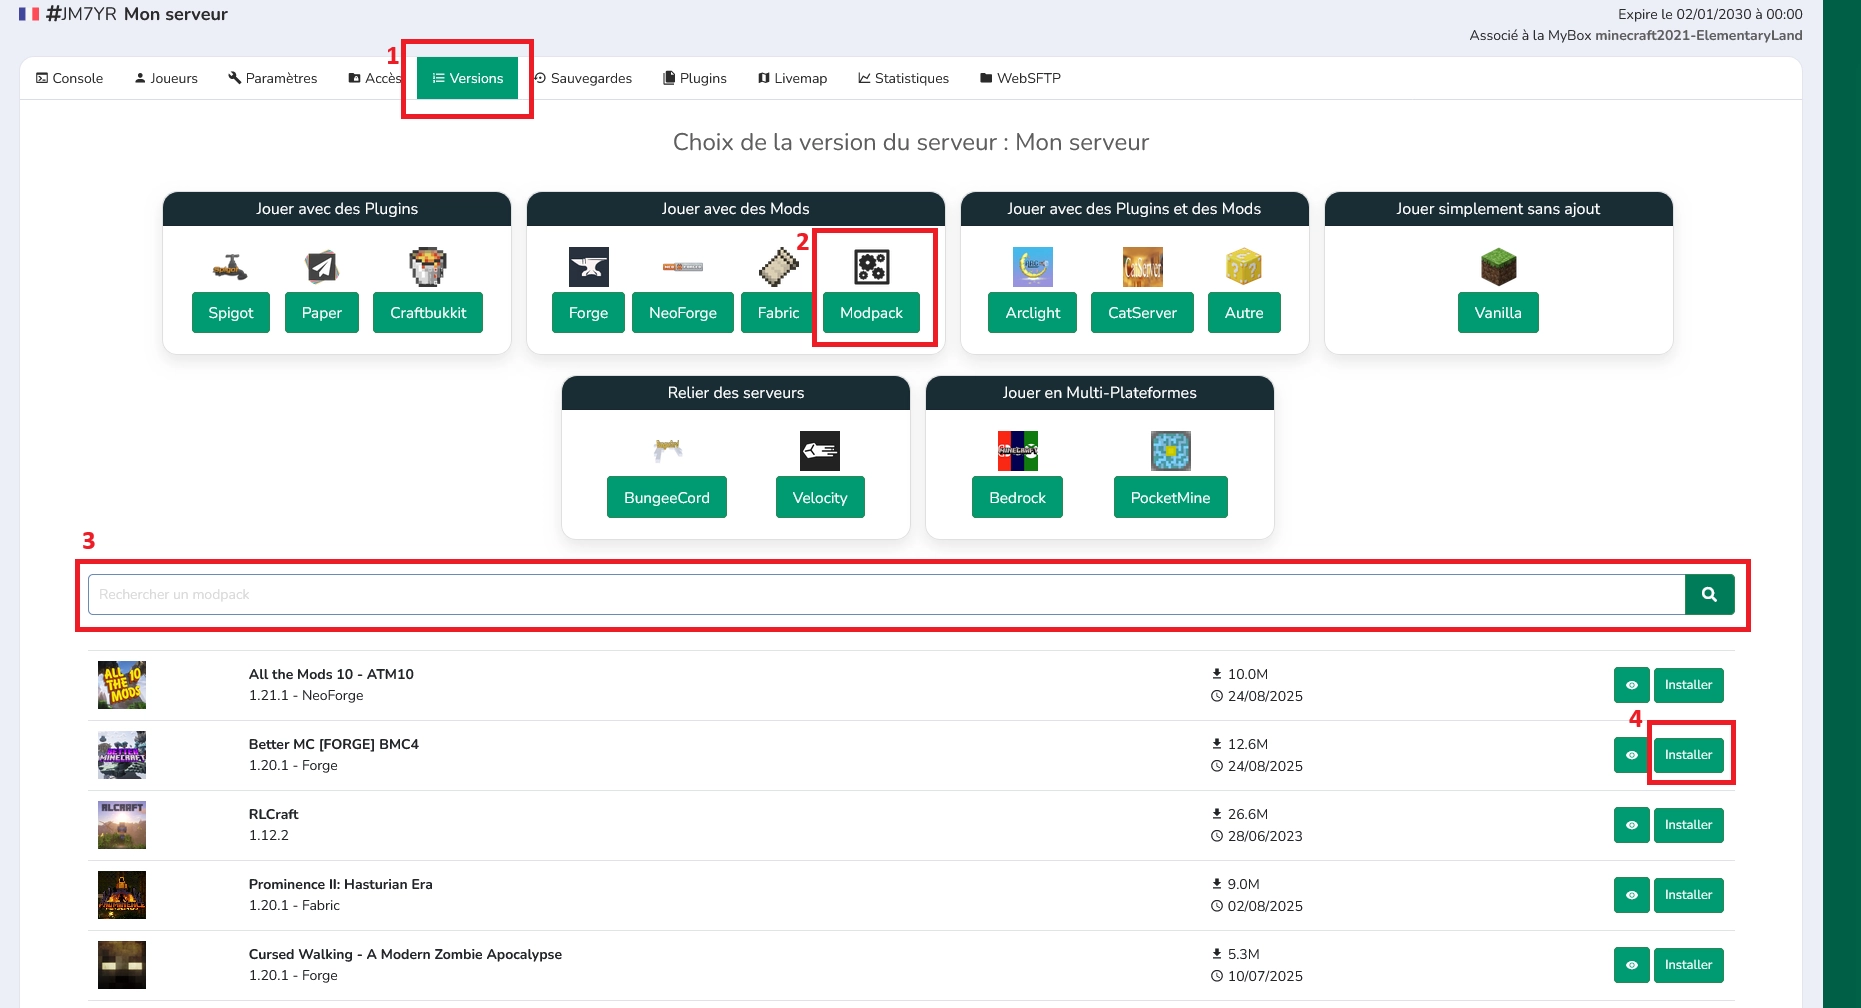
Task: Install Cursed Walking modpack
Action: pyautogui.click(x=1689, y=965)
